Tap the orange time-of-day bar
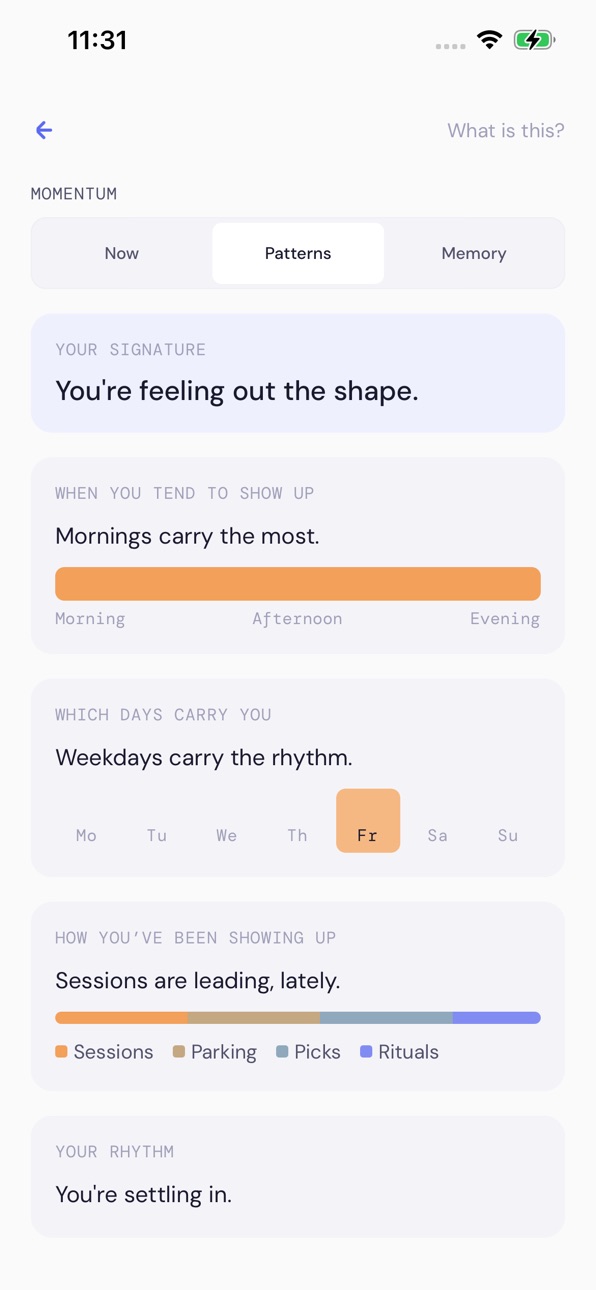This screenshot has height=1290, width=596. (298, 584)
